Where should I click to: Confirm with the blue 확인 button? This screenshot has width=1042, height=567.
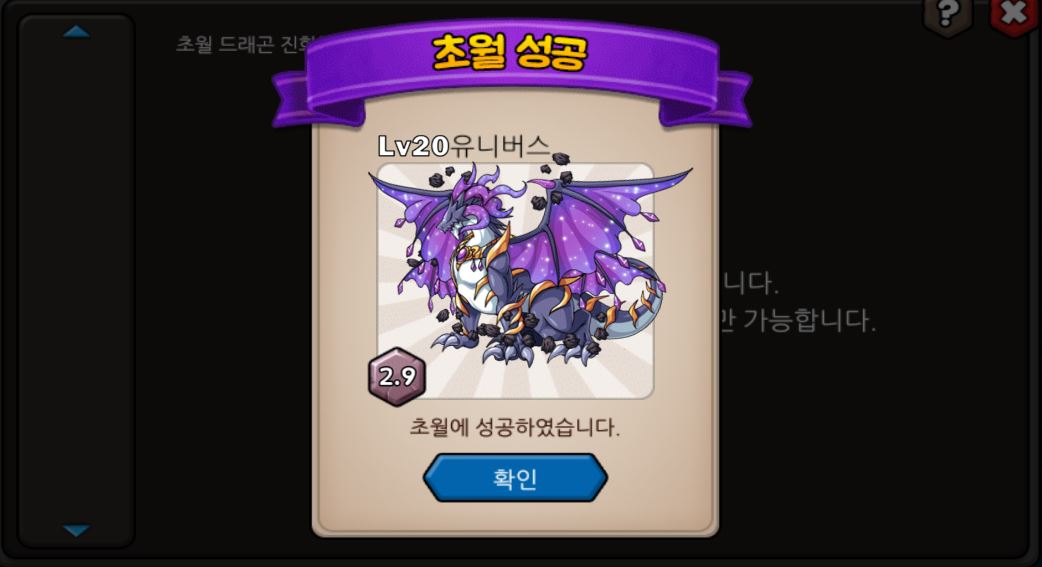coord(515,478)
